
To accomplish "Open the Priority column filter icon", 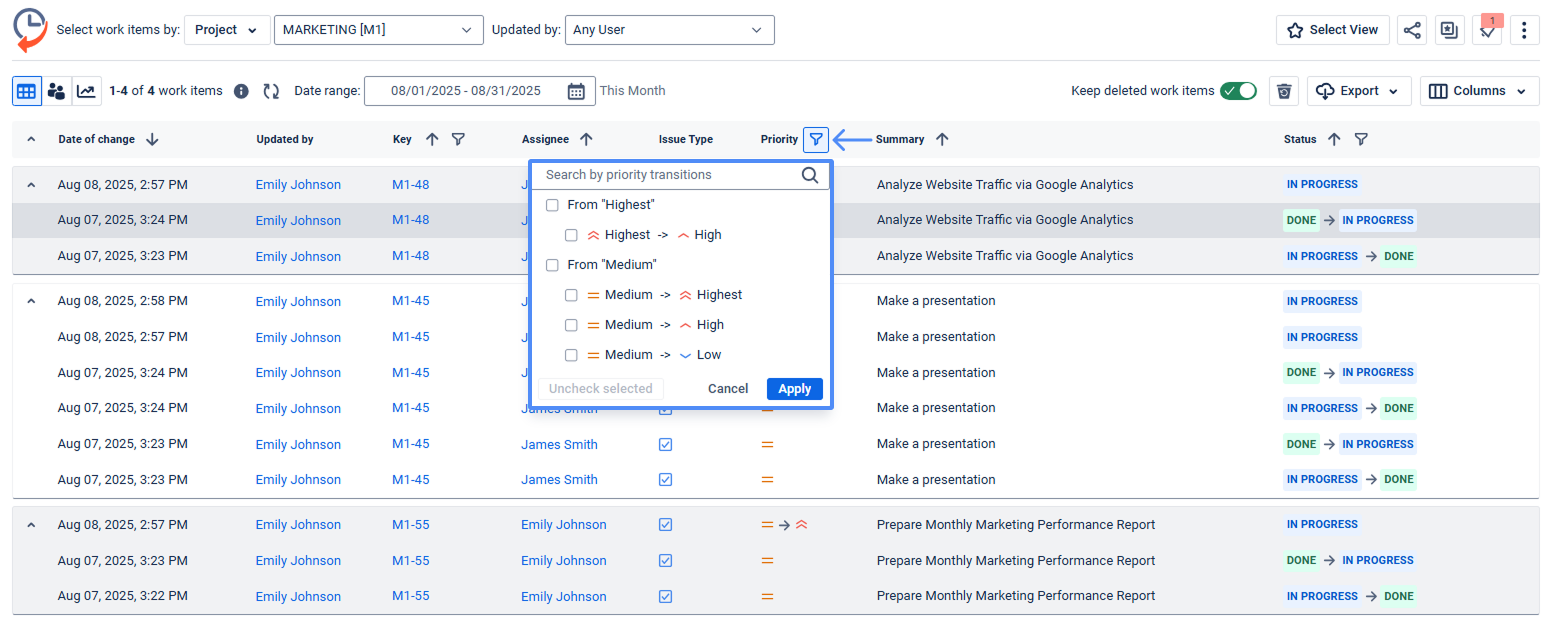I will (x=816, y=140).
